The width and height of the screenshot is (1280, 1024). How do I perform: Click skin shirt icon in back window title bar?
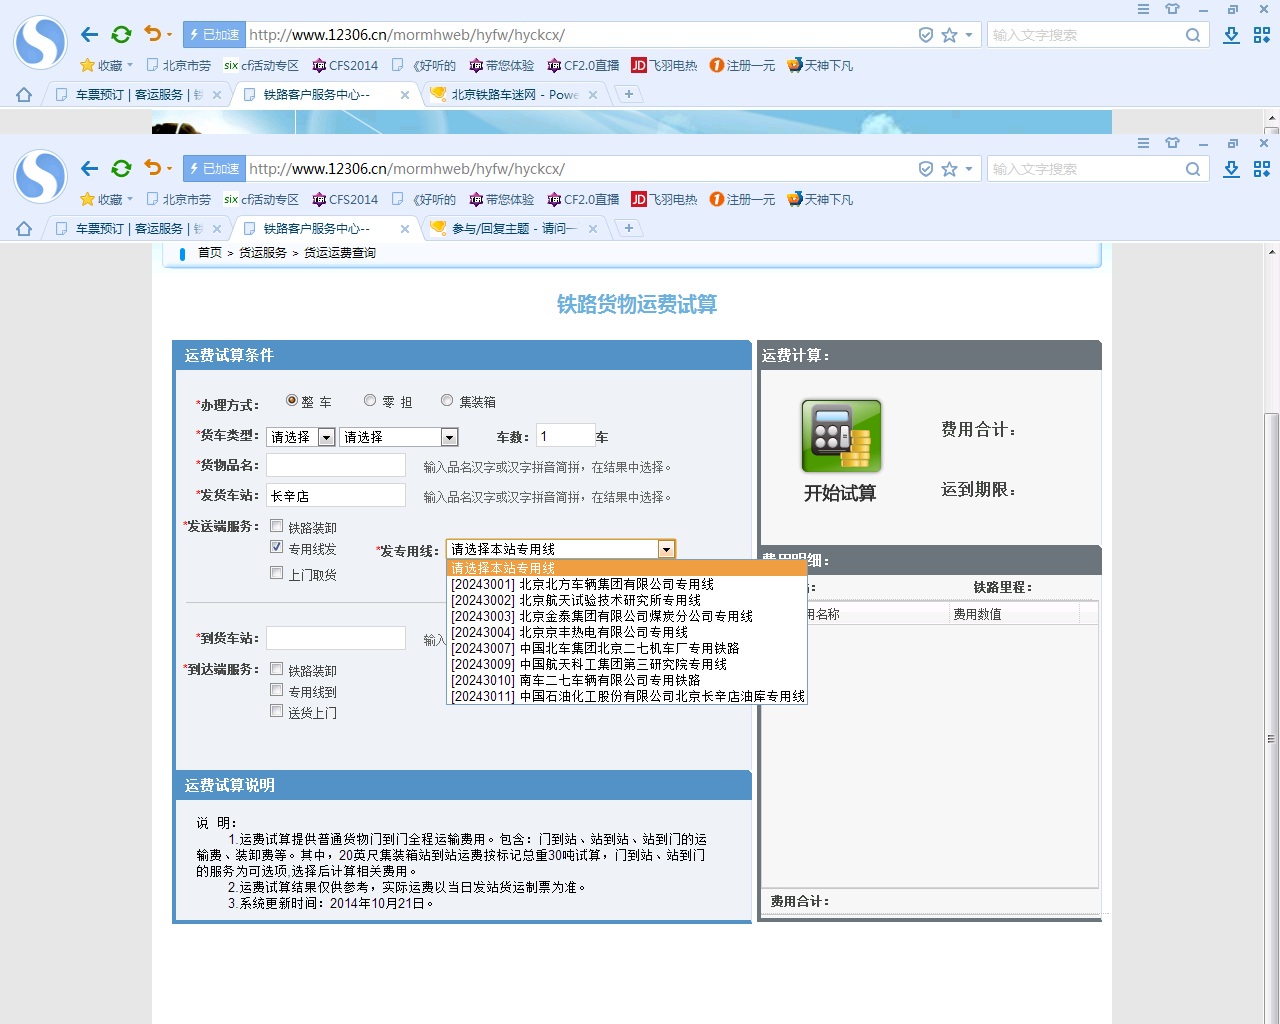1172,9
